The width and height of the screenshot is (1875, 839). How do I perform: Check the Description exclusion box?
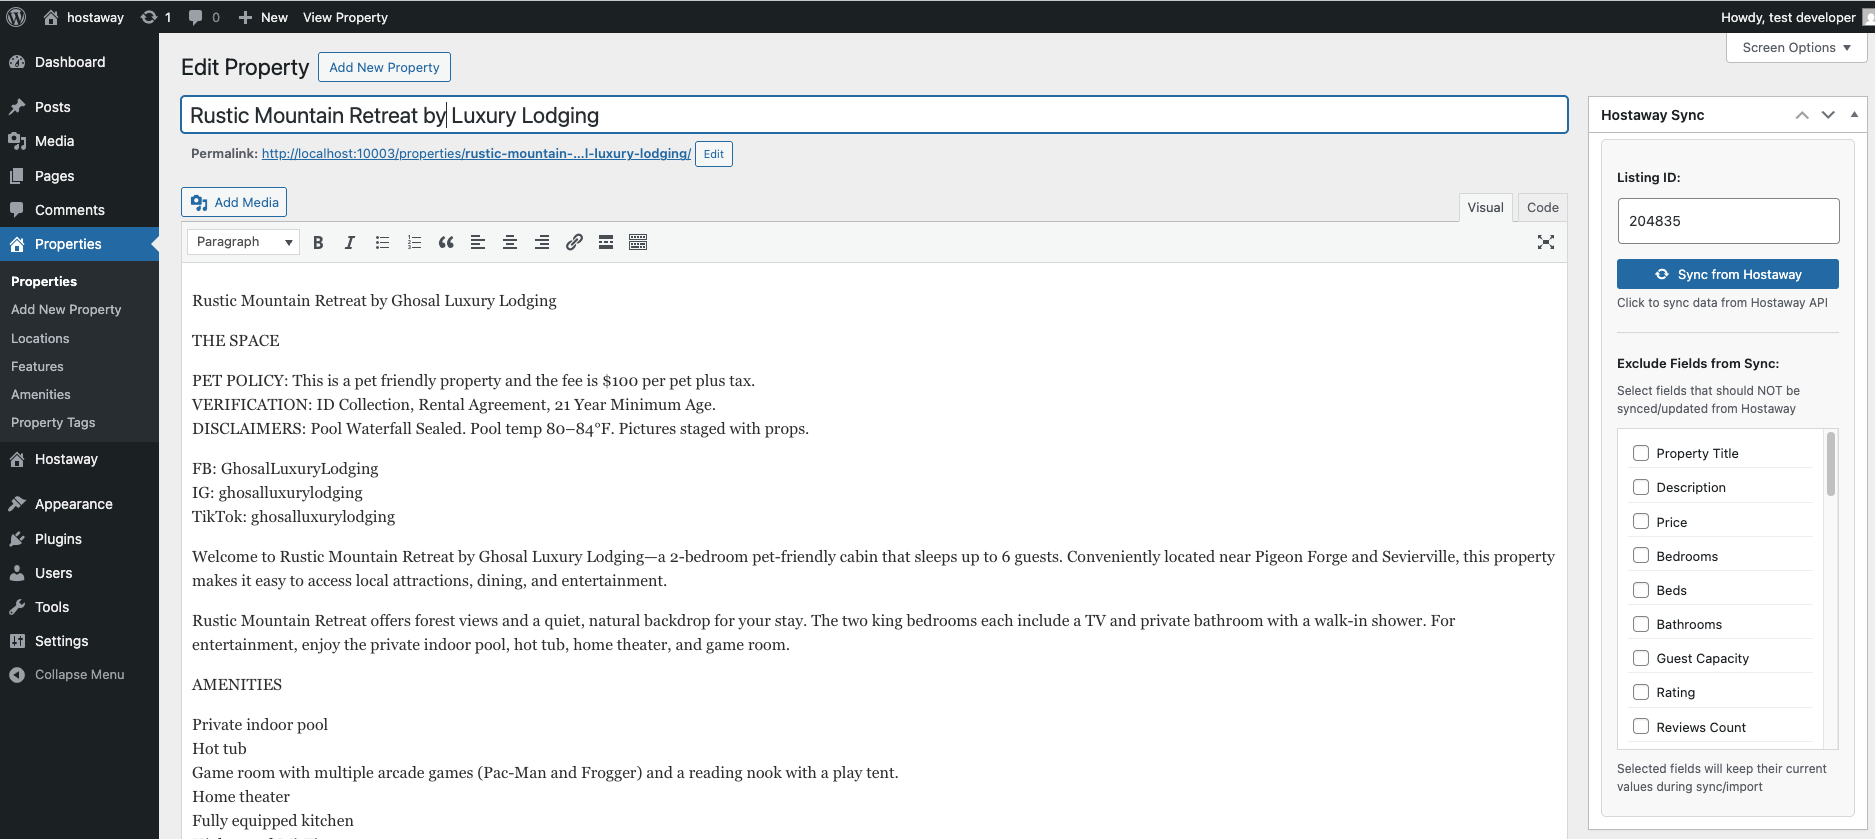pos(1641,487)
